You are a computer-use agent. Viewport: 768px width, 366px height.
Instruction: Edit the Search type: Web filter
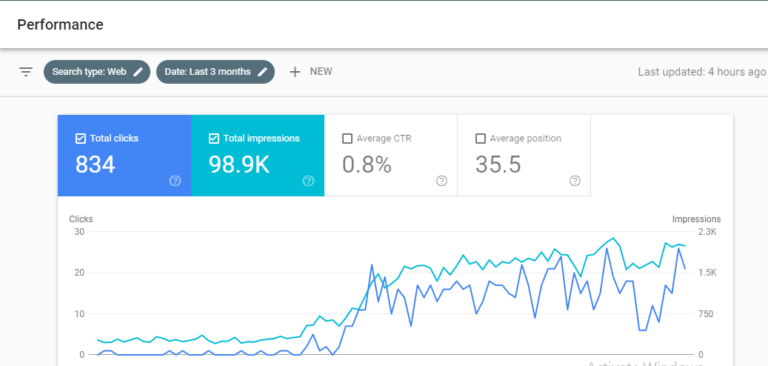pos(97,72)
